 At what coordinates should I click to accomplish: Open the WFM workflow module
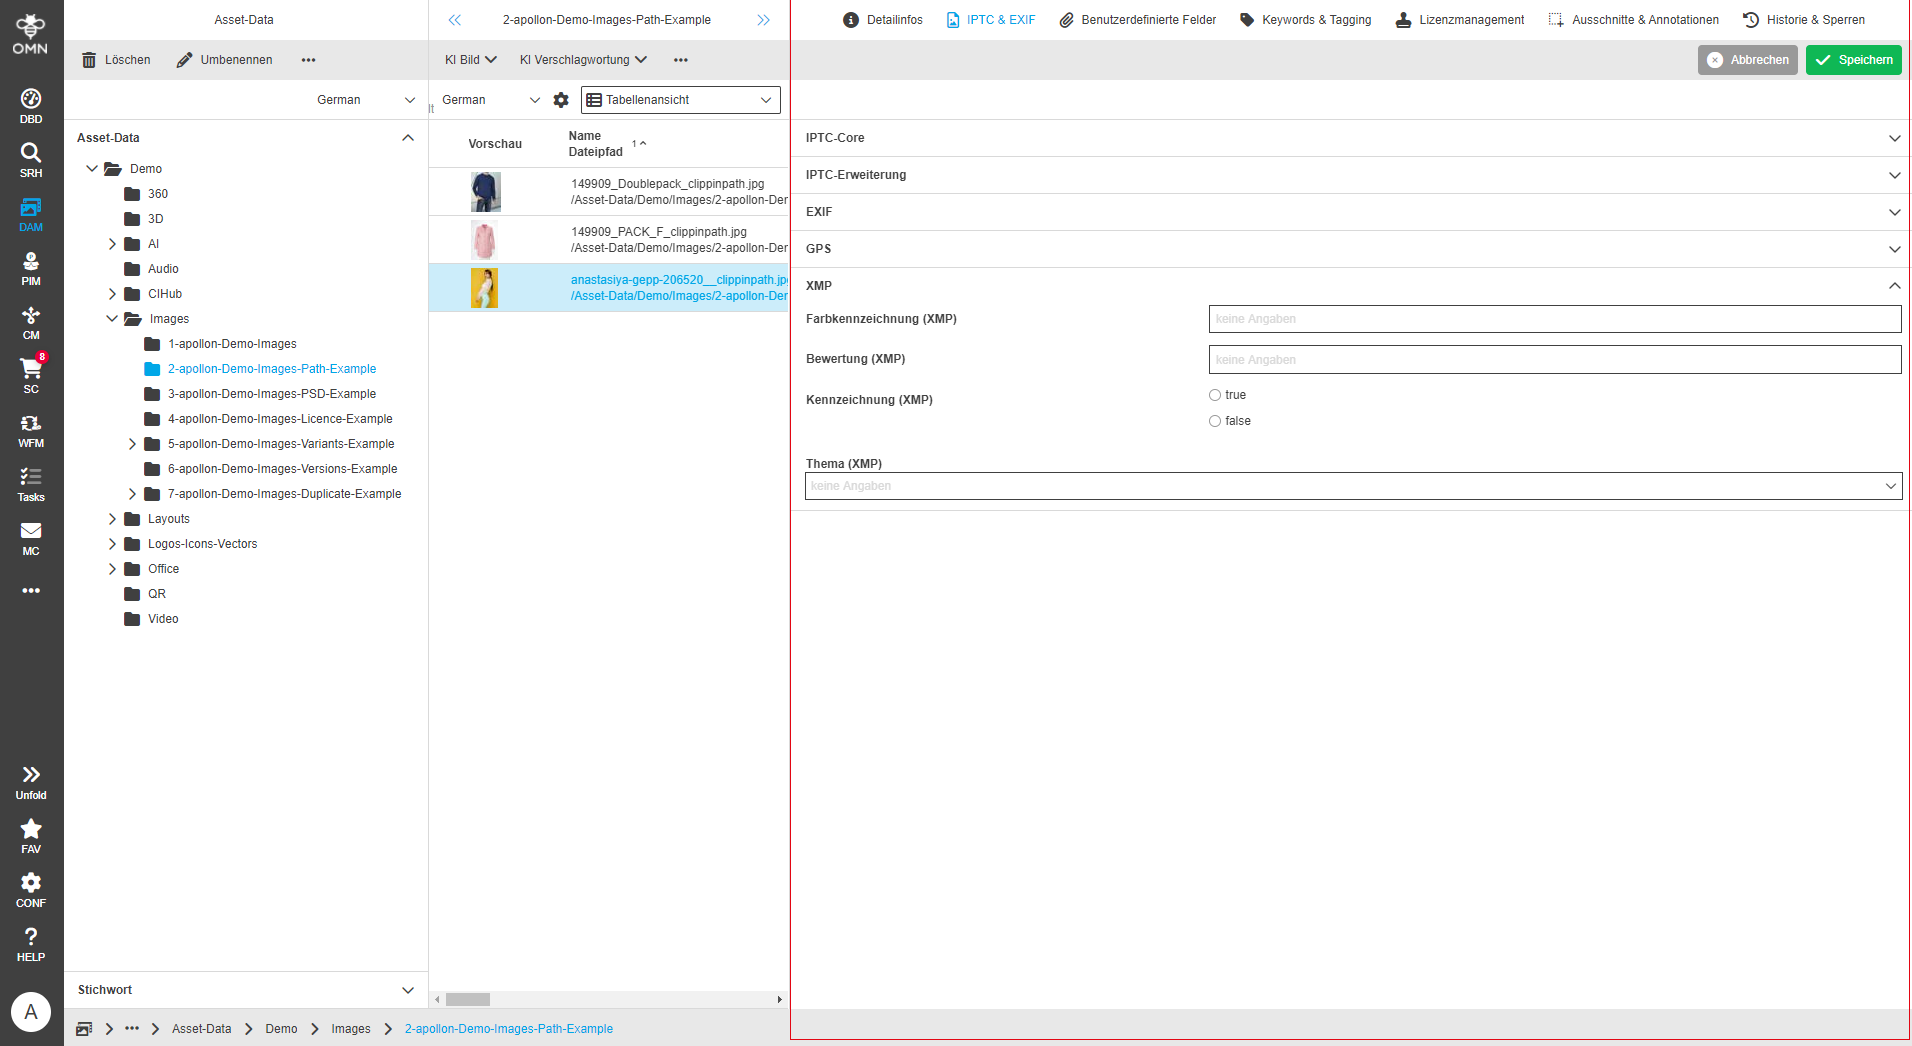click(31, 430)
